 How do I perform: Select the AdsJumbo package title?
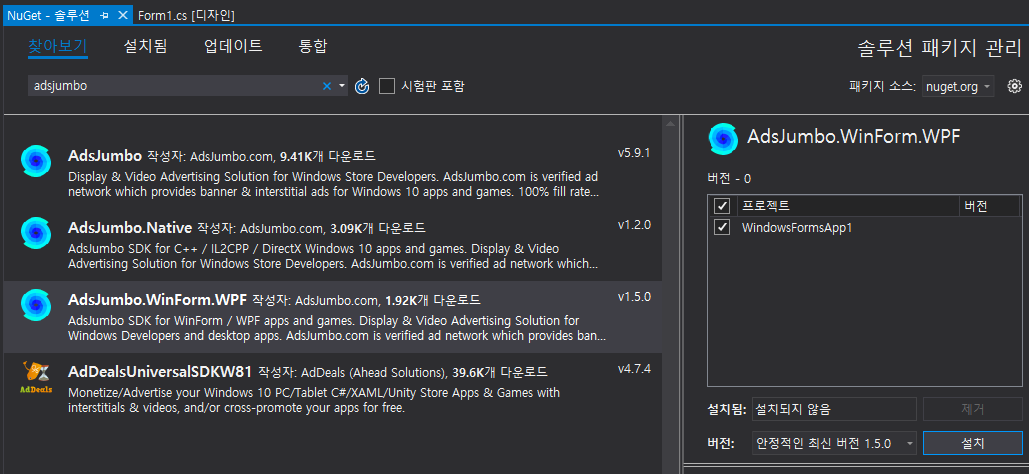(x=105, y=156)
